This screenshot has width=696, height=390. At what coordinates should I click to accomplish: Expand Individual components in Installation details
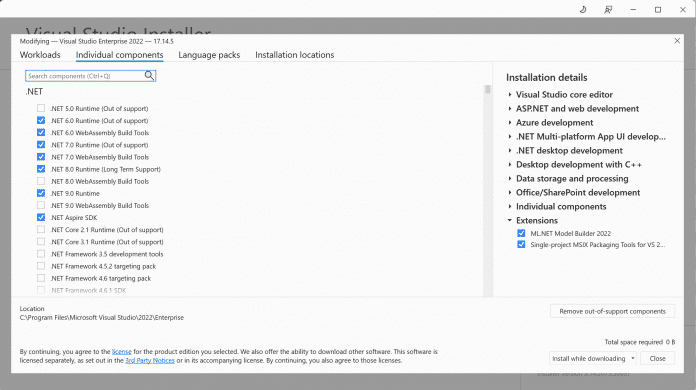pyautogui.click(x=510, y=206)
